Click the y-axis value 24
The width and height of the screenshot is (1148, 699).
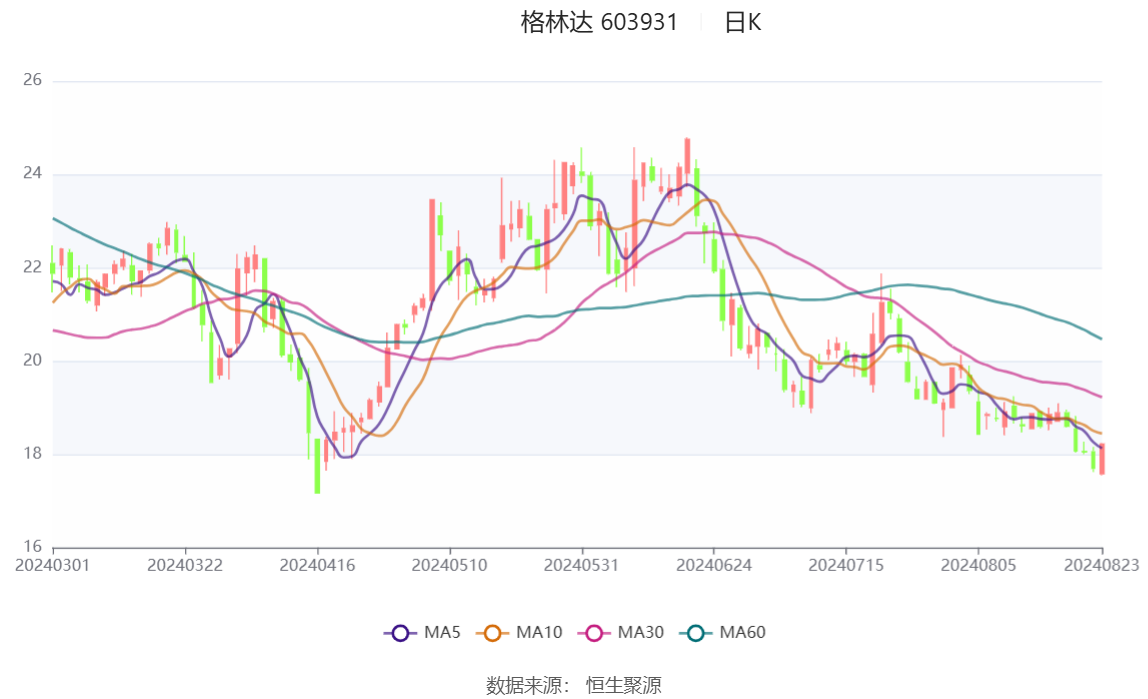tap(32, 173)
